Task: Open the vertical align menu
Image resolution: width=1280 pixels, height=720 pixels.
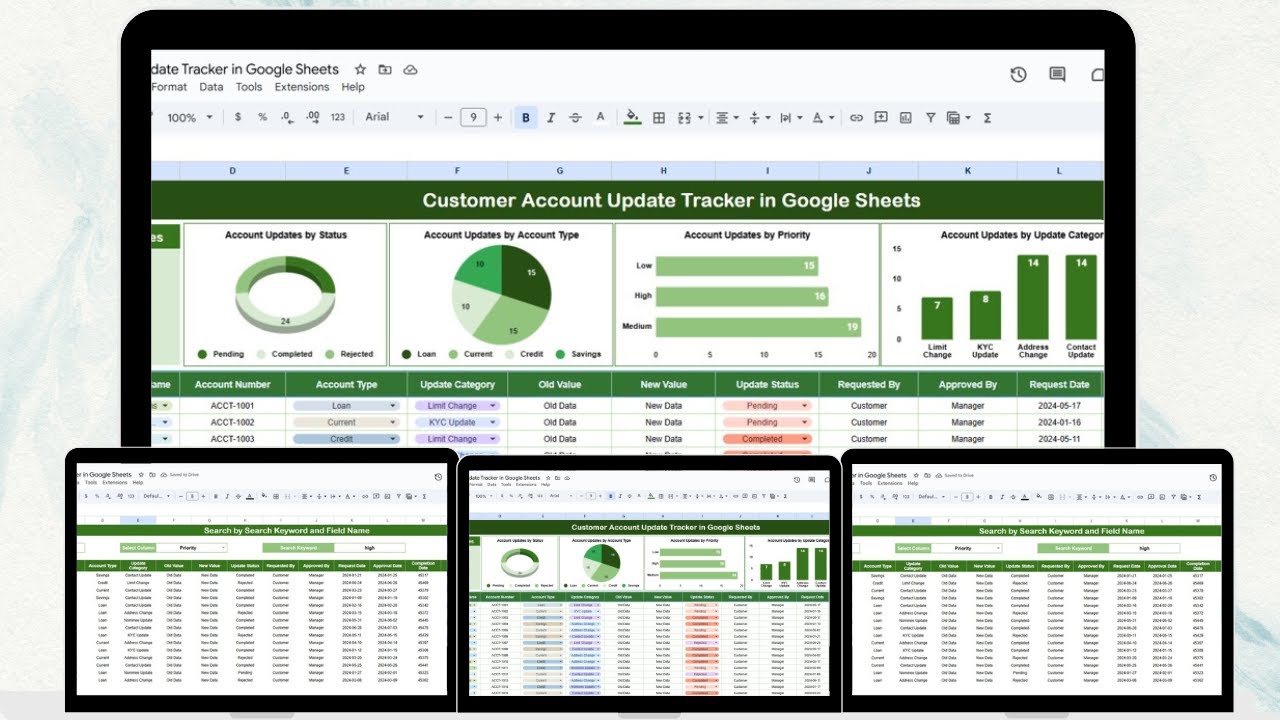Action: pos(759,117)
